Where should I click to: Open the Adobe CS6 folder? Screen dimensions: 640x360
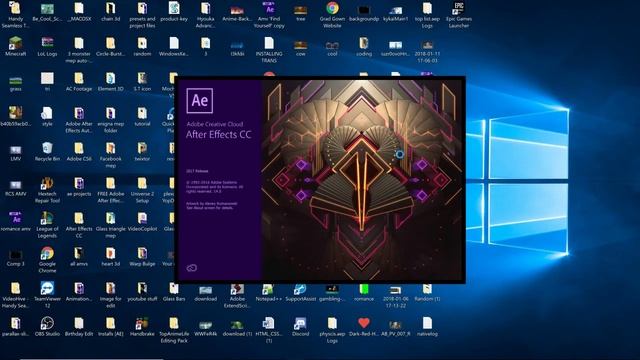coord(79,151)
